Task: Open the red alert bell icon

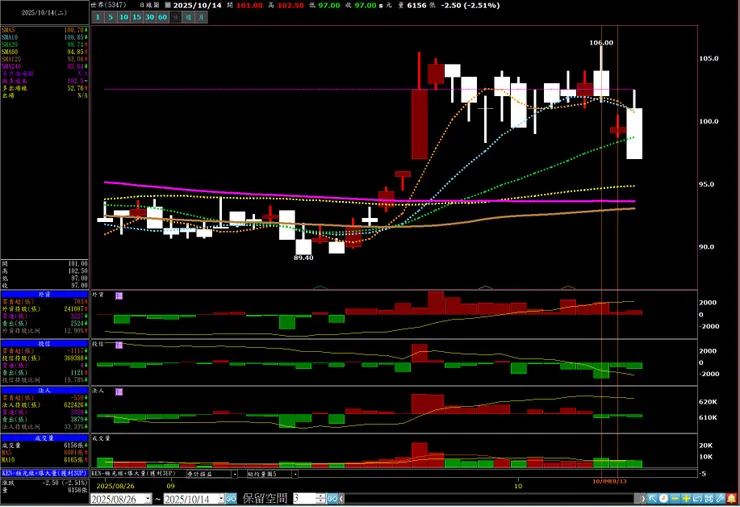Action: tap(732, 499)
